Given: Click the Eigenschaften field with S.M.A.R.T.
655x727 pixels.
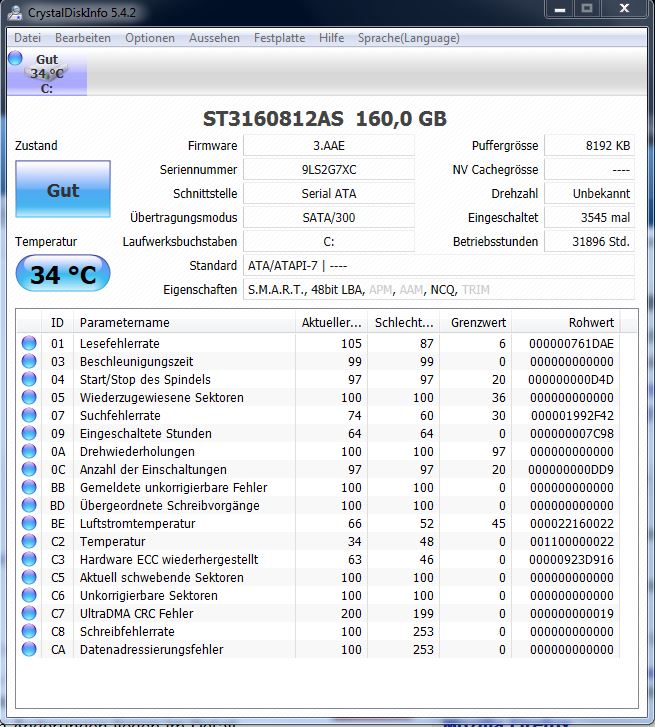Looking at the screenshot, I should (x=439, y=290).
